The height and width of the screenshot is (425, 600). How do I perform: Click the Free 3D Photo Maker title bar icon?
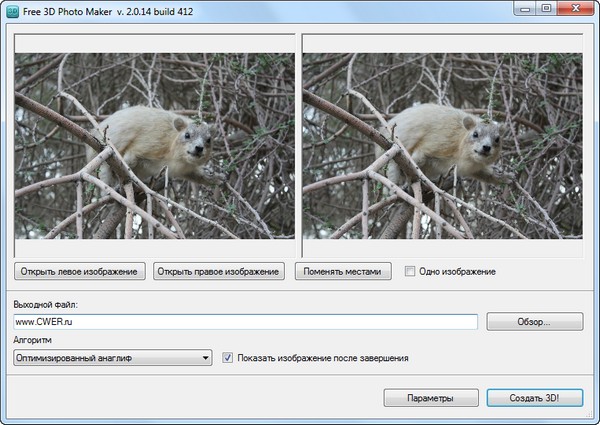(x=12, y=9)
